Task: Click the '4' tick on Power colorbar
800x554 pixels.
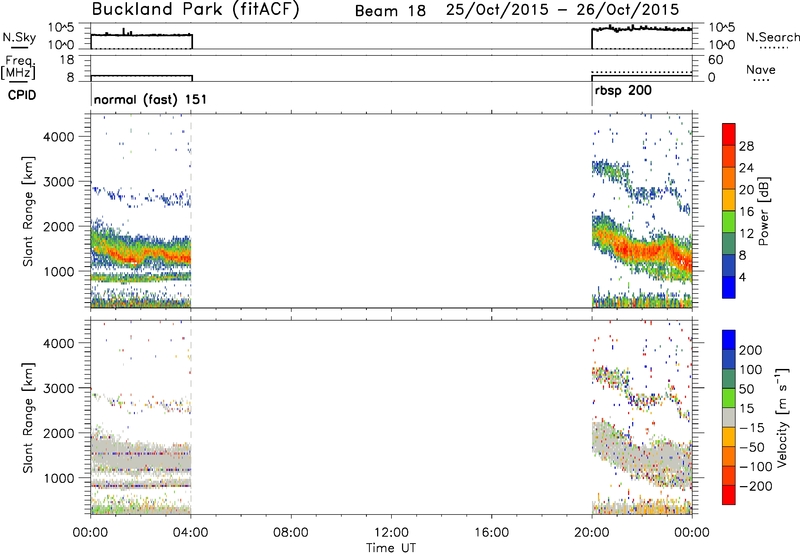Action: 742,277
